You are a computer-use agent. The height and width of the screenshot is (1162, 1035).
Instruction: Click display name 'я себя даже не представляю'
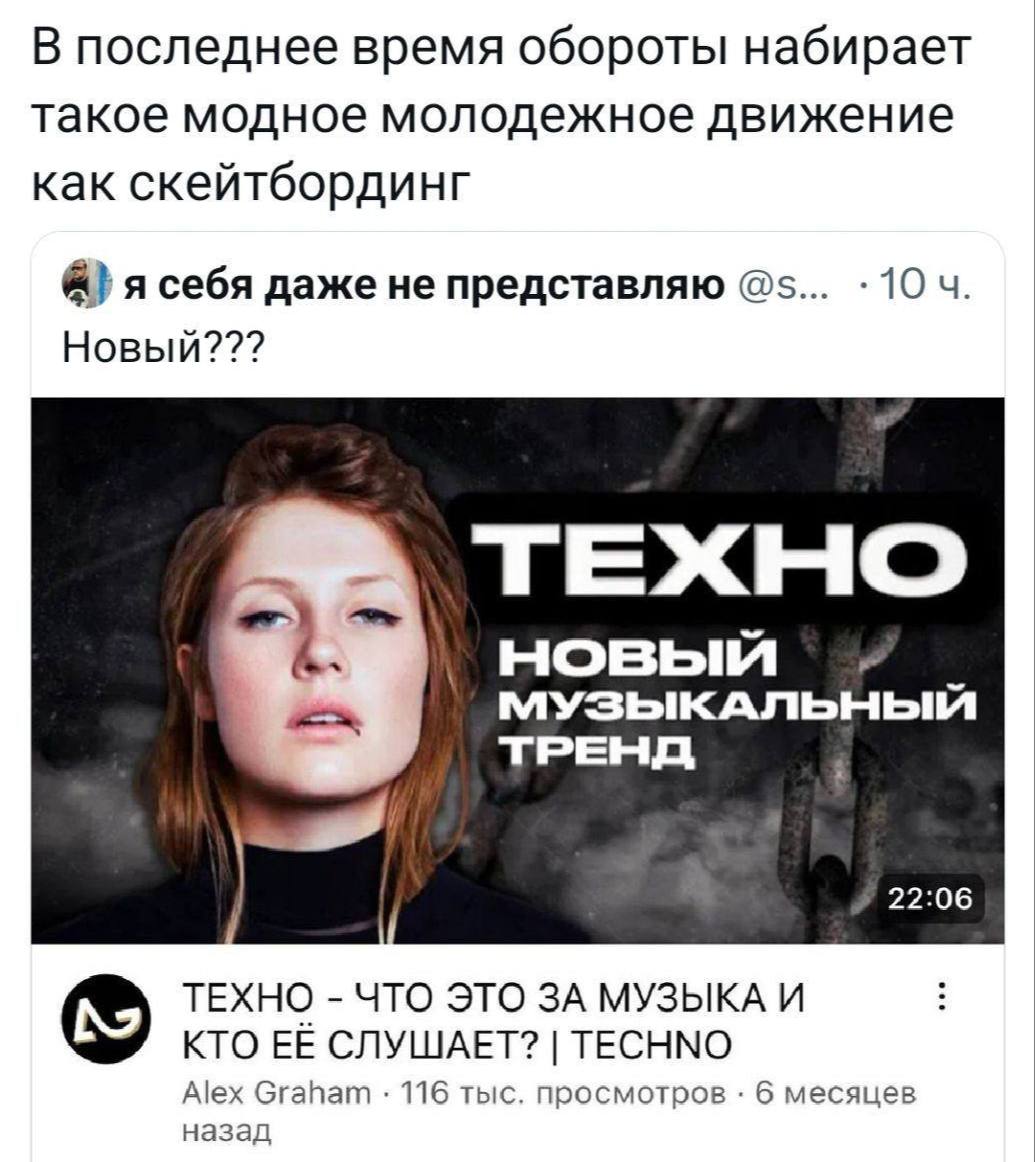[x=423, y=284]
